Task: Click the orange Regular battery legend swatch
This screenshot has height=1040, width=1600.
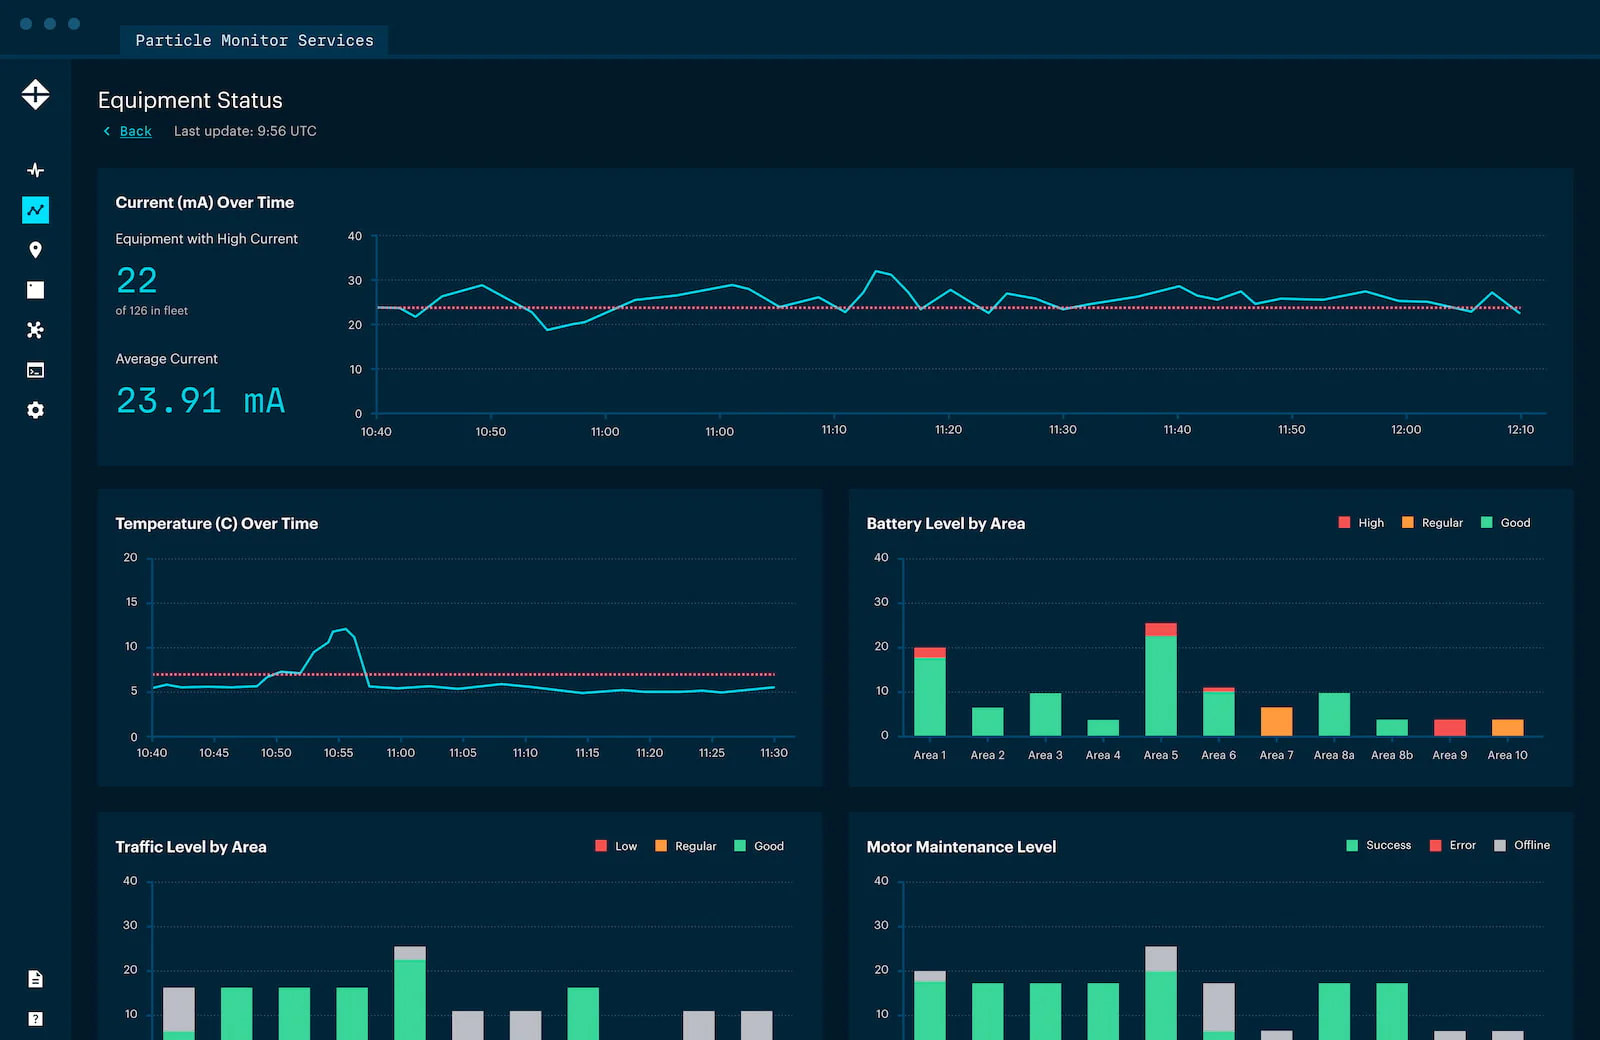Action: click(1408, 522)
